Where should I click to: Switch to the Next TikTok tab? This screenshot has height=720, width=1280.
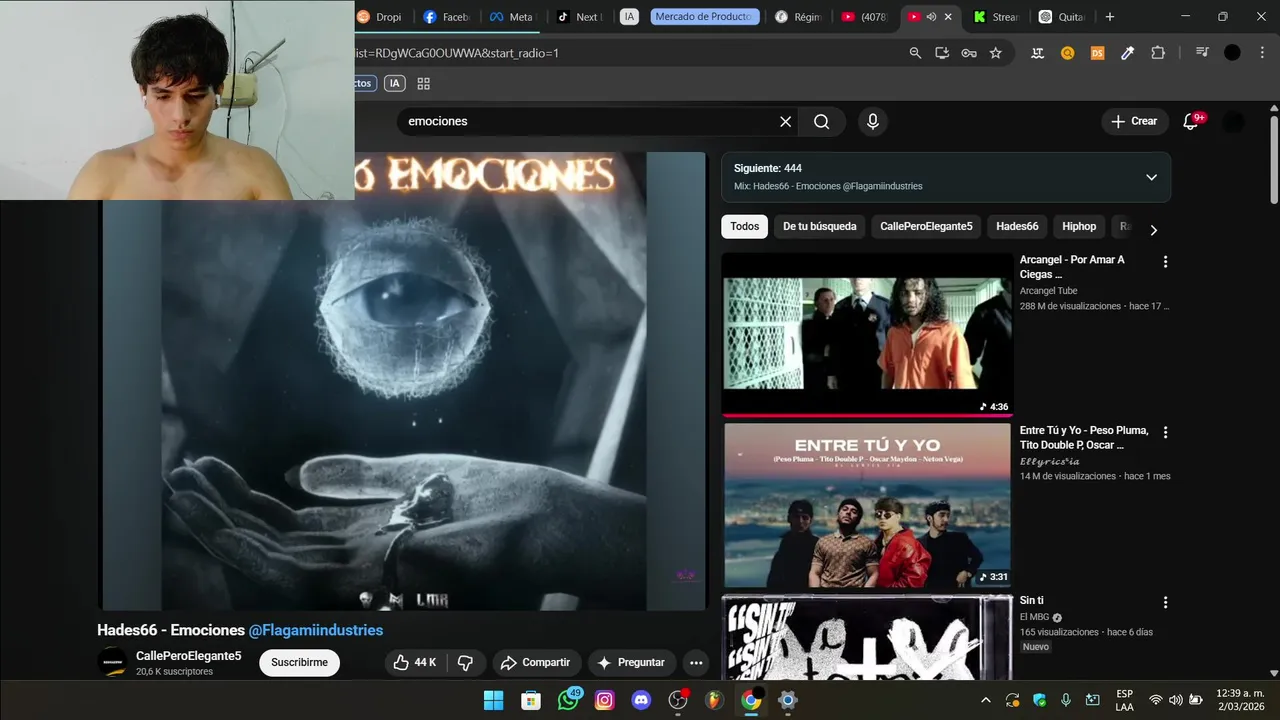pos(578,17)
